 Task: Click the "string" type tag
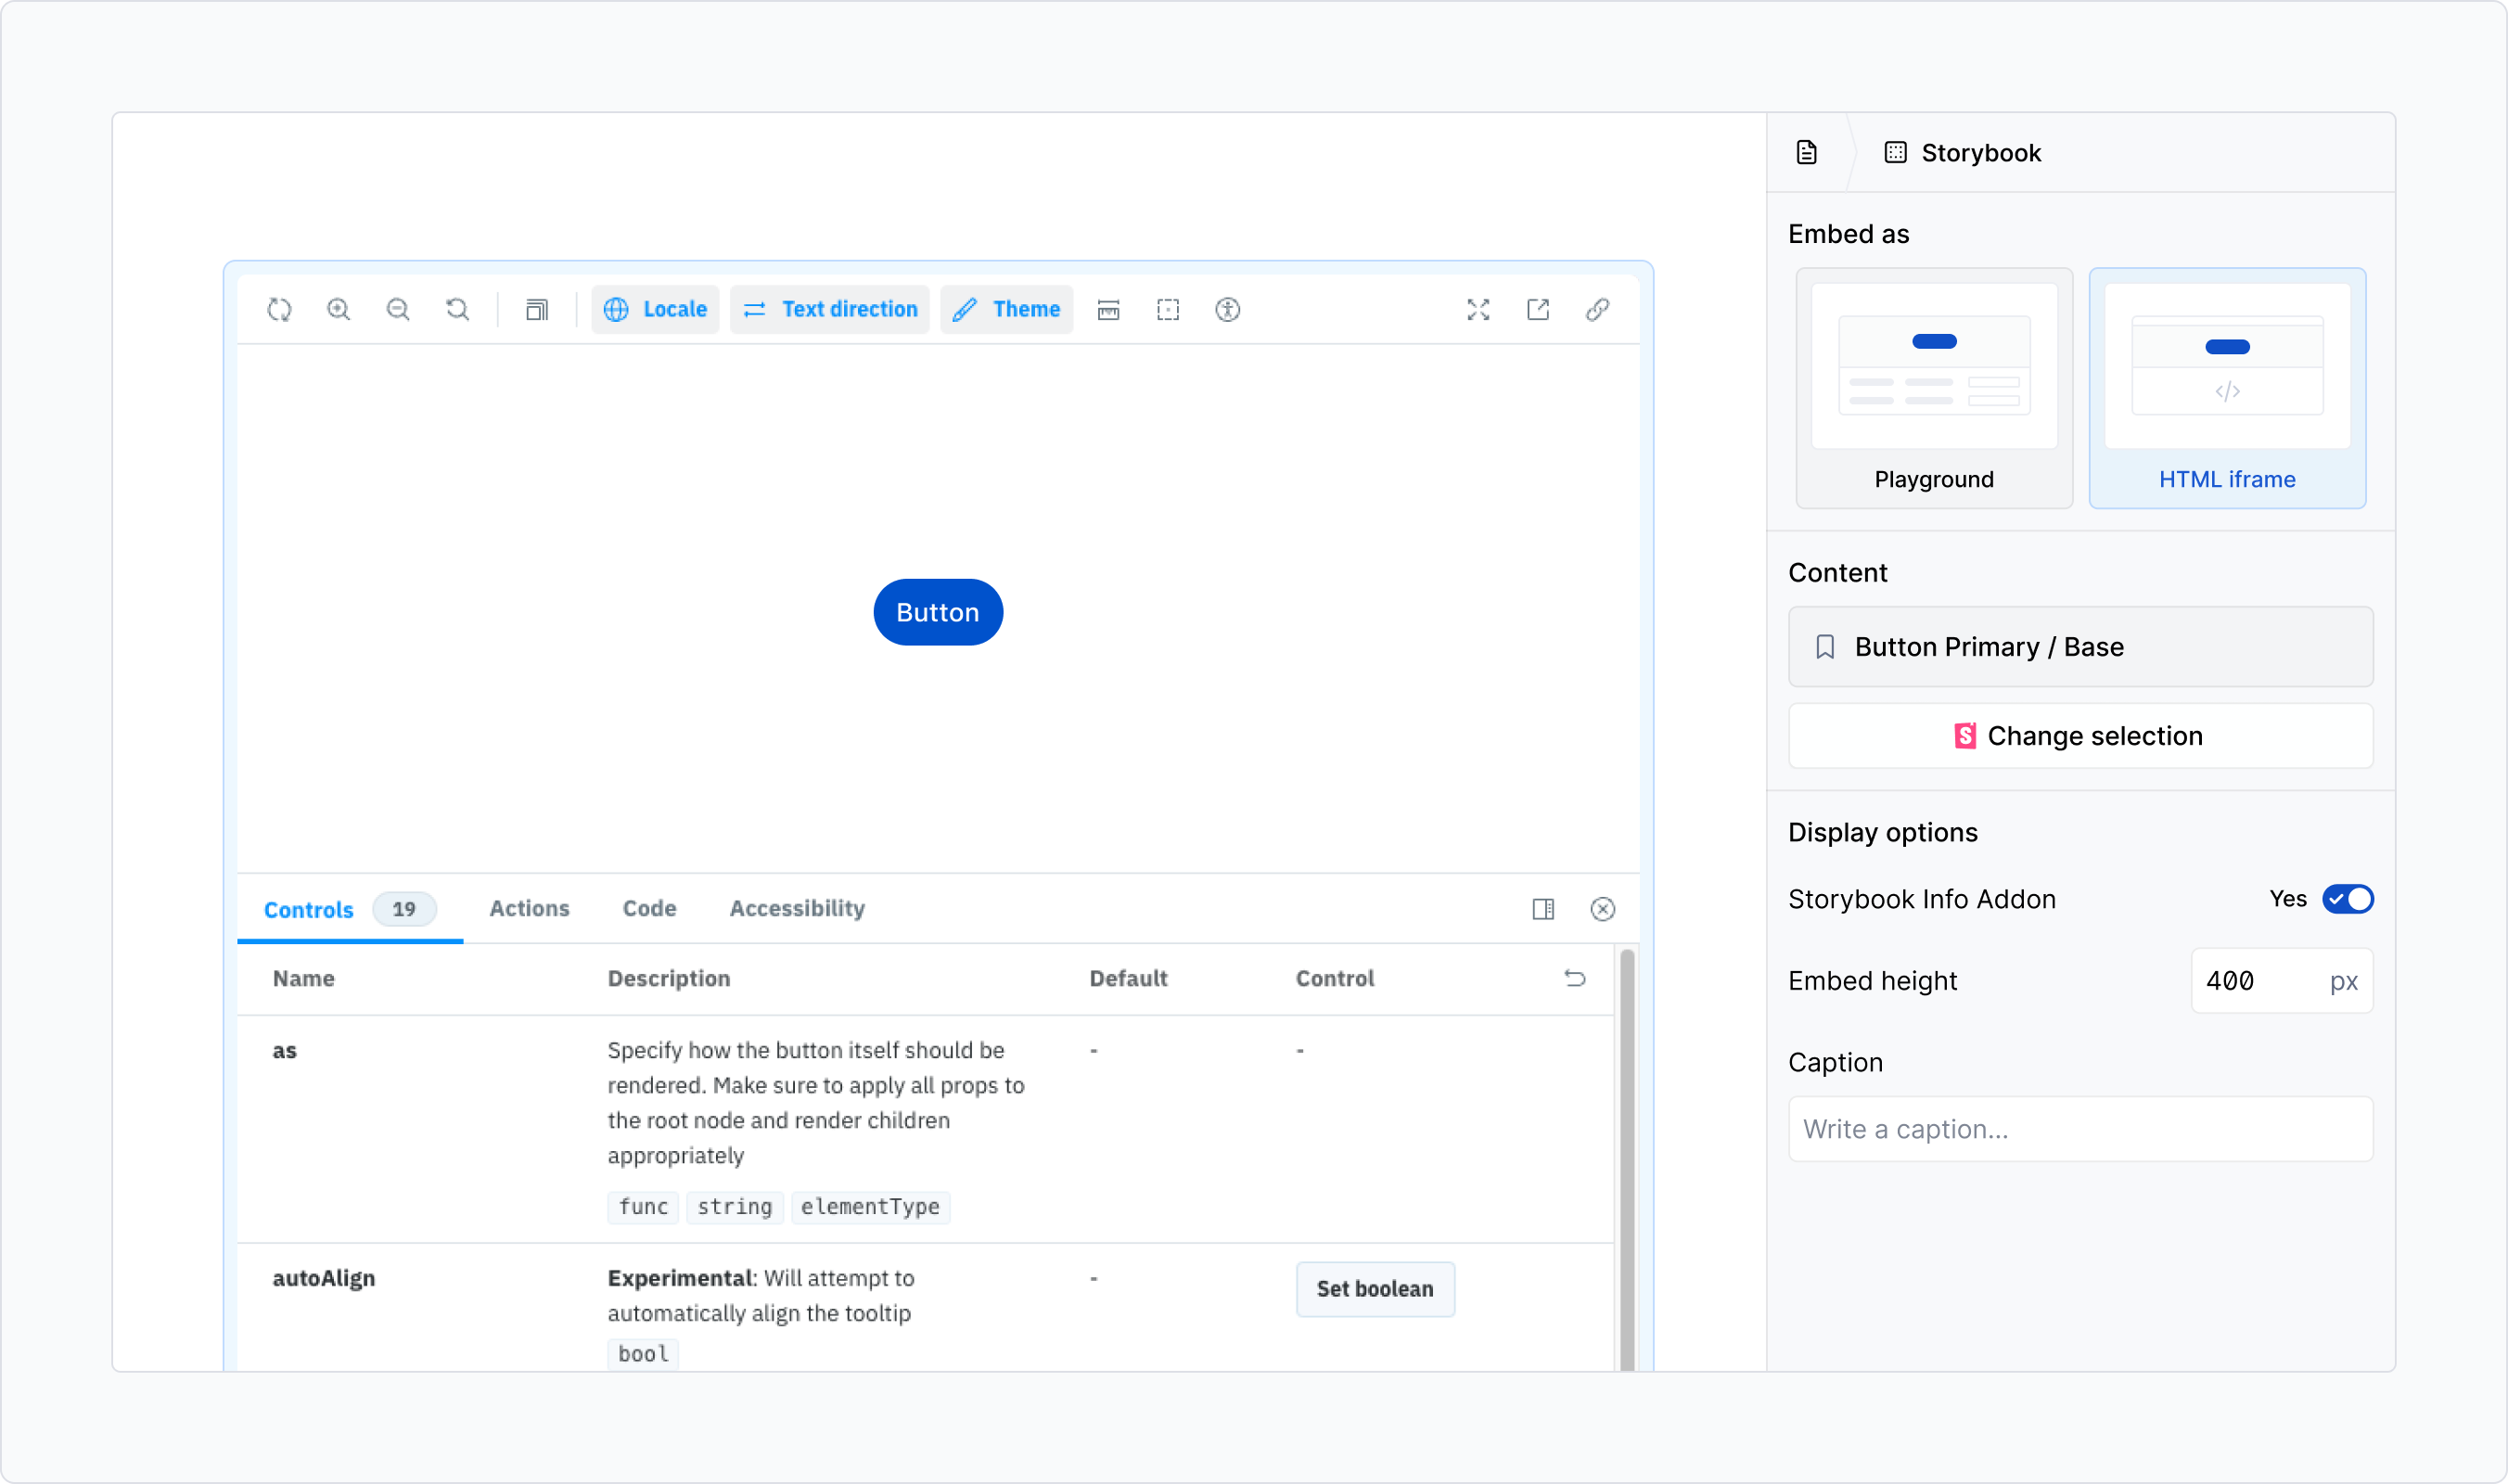point(735,1207)
